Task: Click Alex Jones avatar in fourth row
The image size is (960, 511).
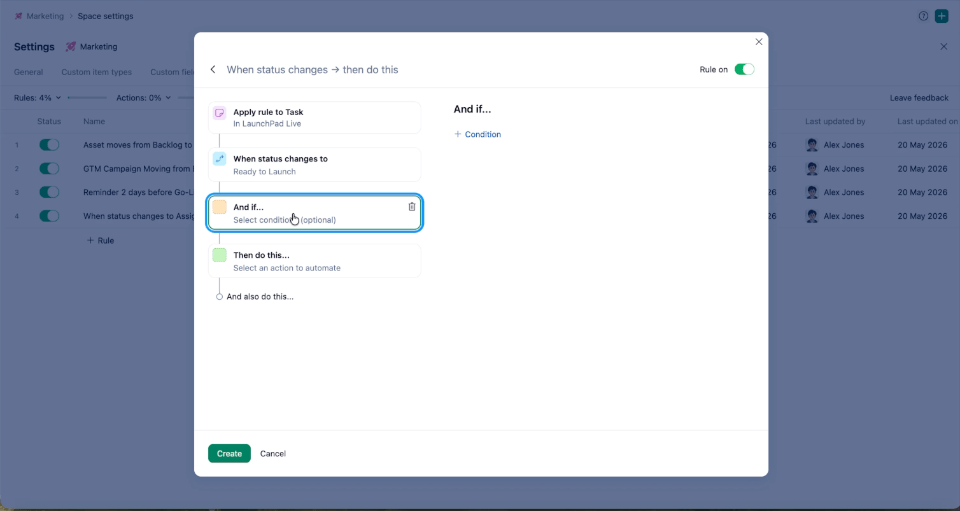Action: click(x=812, y=216)
